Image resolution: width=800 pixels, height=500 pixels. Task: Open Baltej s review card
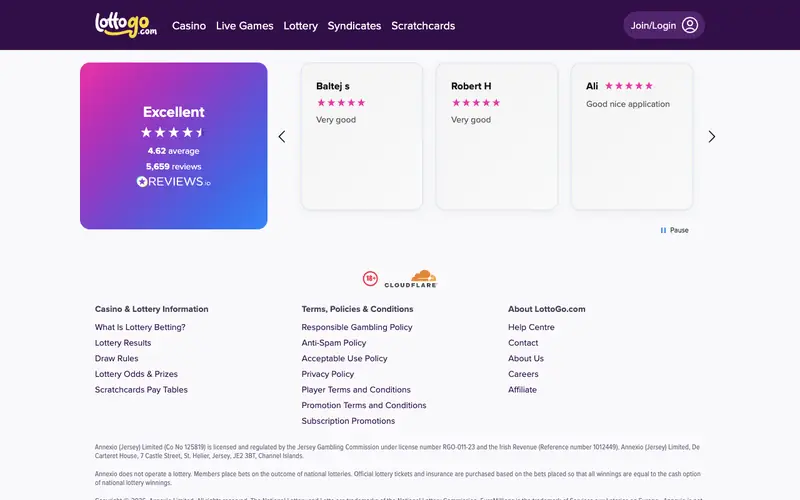(362, 136)
